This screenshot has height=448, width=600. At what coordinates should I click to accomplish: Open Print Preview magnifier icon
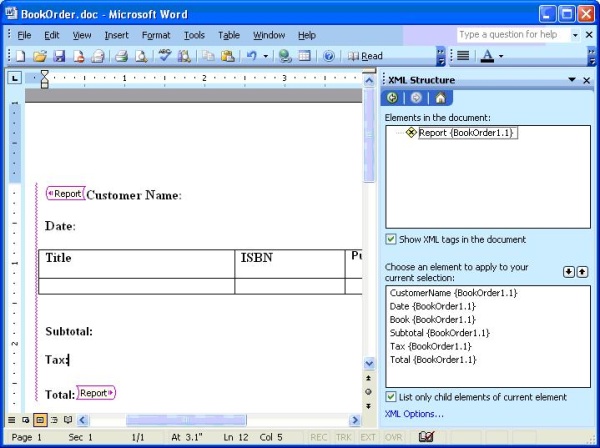(141, 56)
